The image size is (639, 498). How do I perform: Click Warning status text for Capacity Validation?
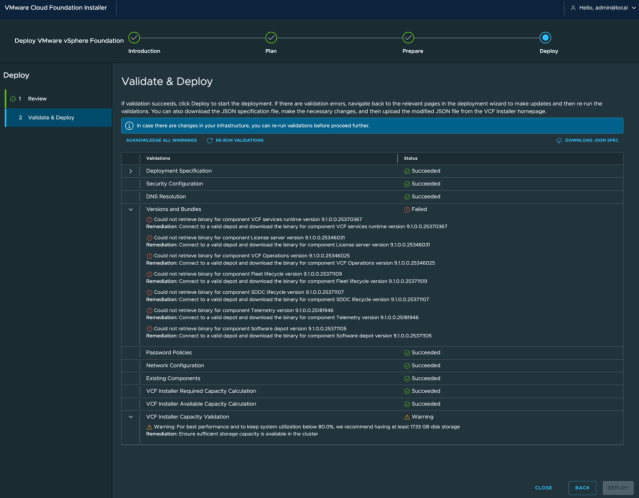422,417
